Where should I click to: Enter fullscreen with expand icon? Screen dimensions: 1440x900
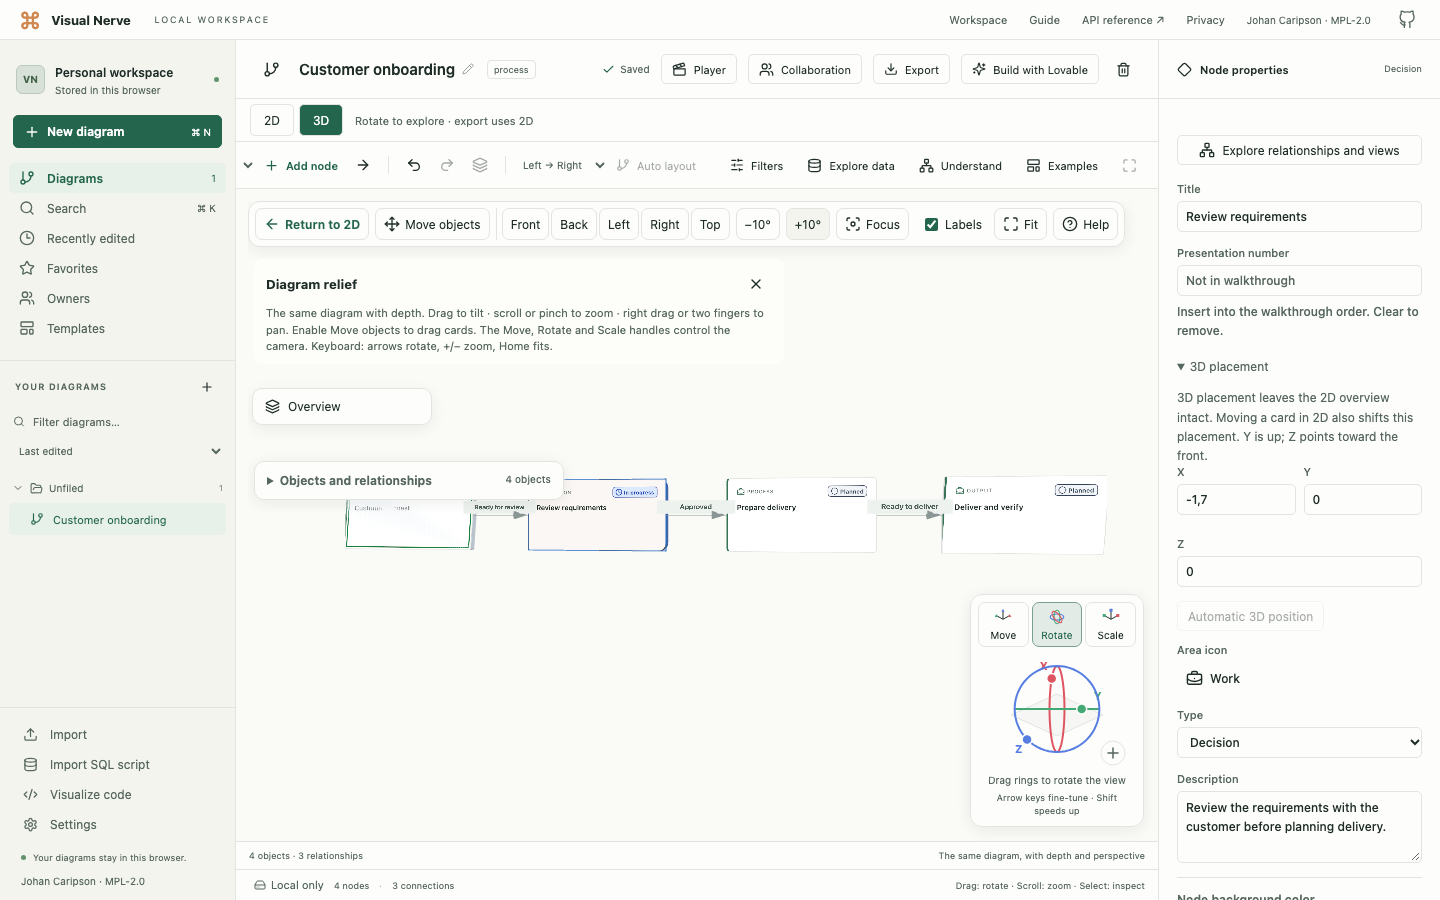(x=1130, y=166)
